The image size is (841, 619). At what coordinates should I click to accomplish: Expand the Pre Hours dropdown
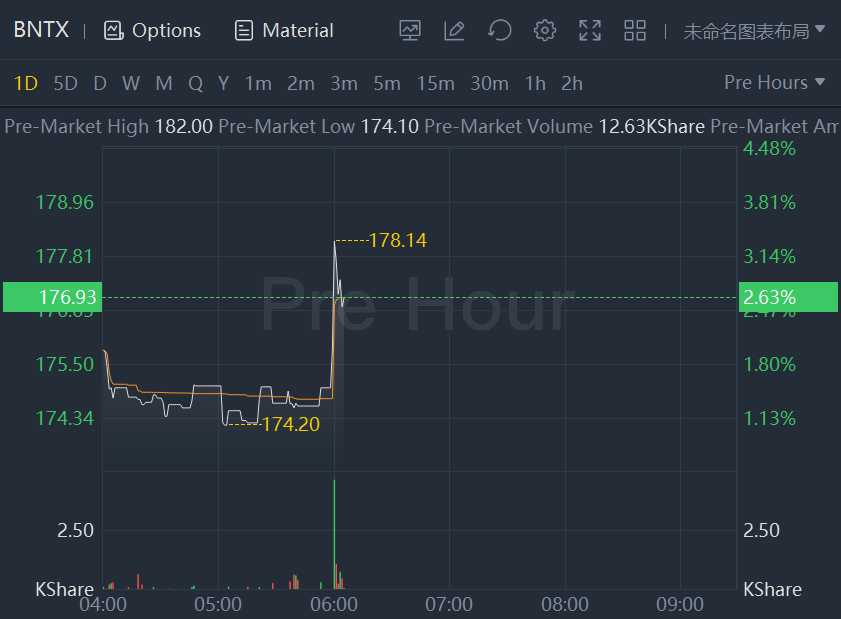(775, 82)
